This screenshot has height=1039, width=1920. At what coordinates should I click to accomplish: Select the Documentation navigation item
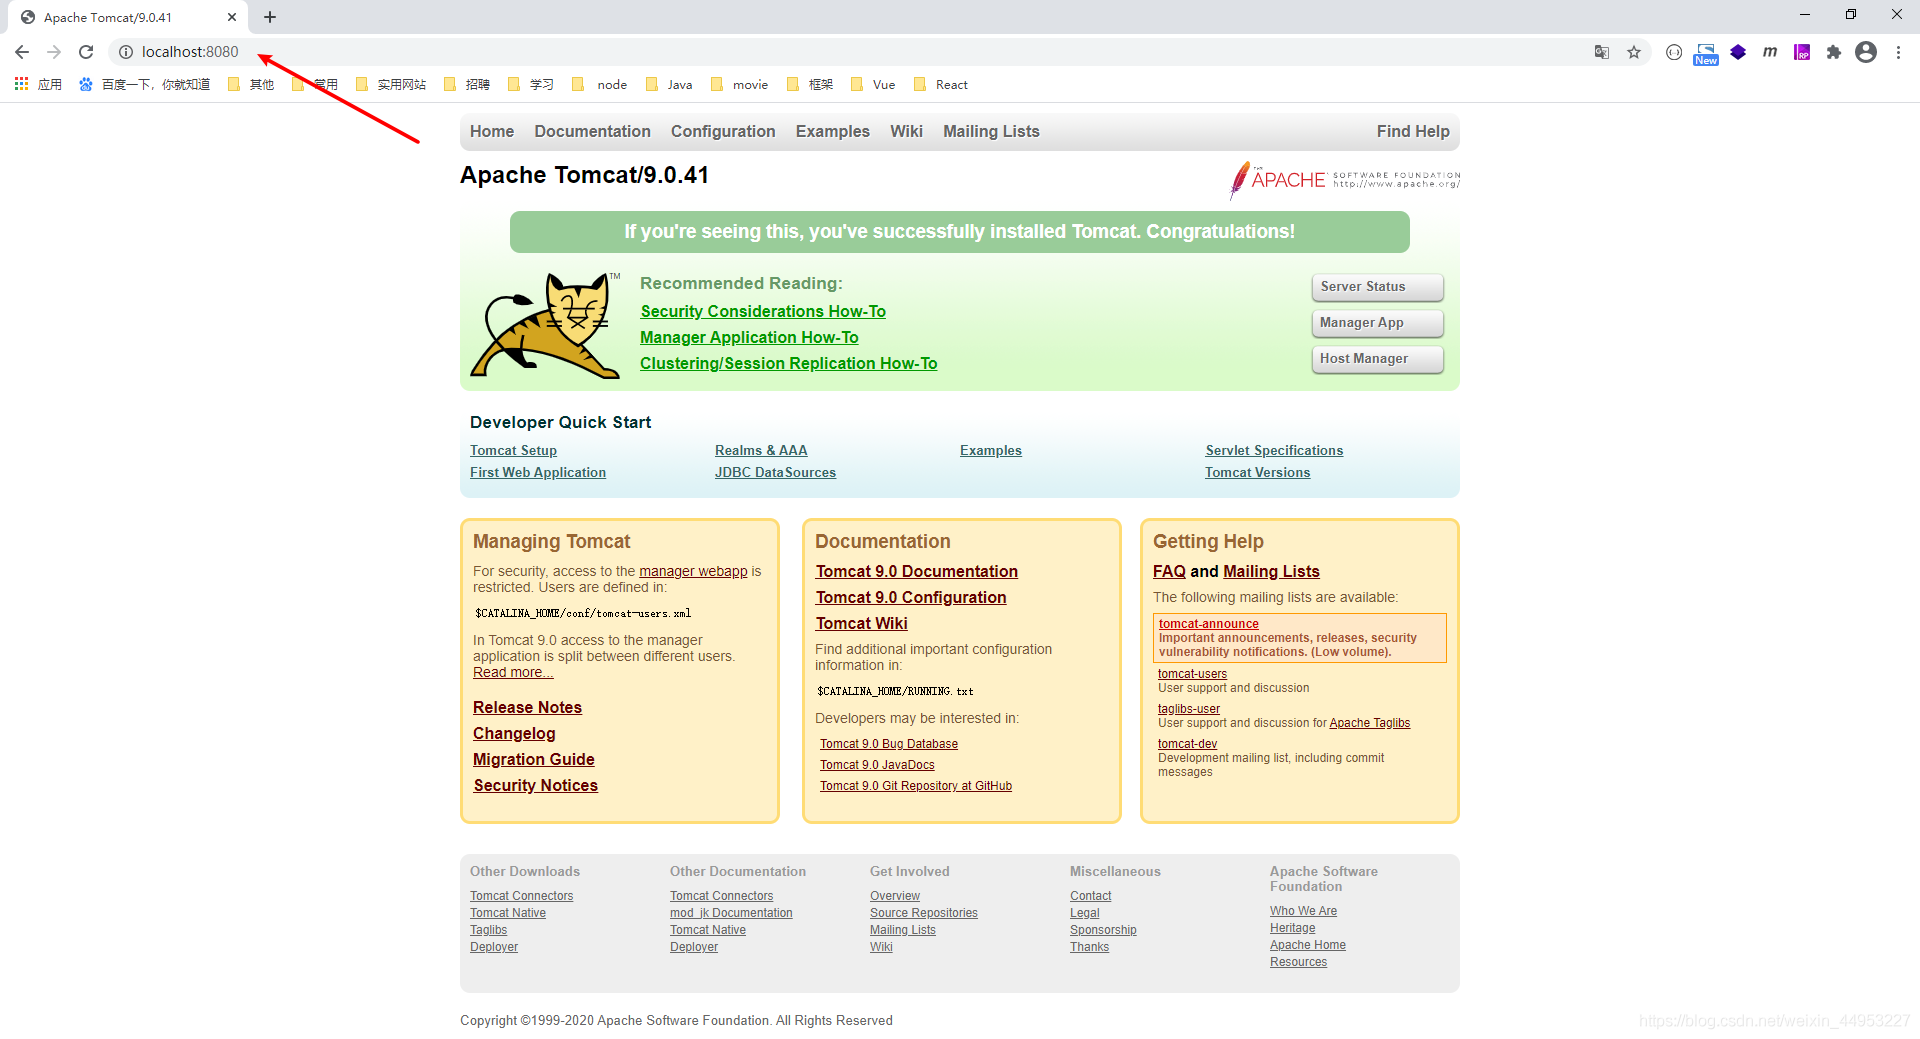(592, 131)
